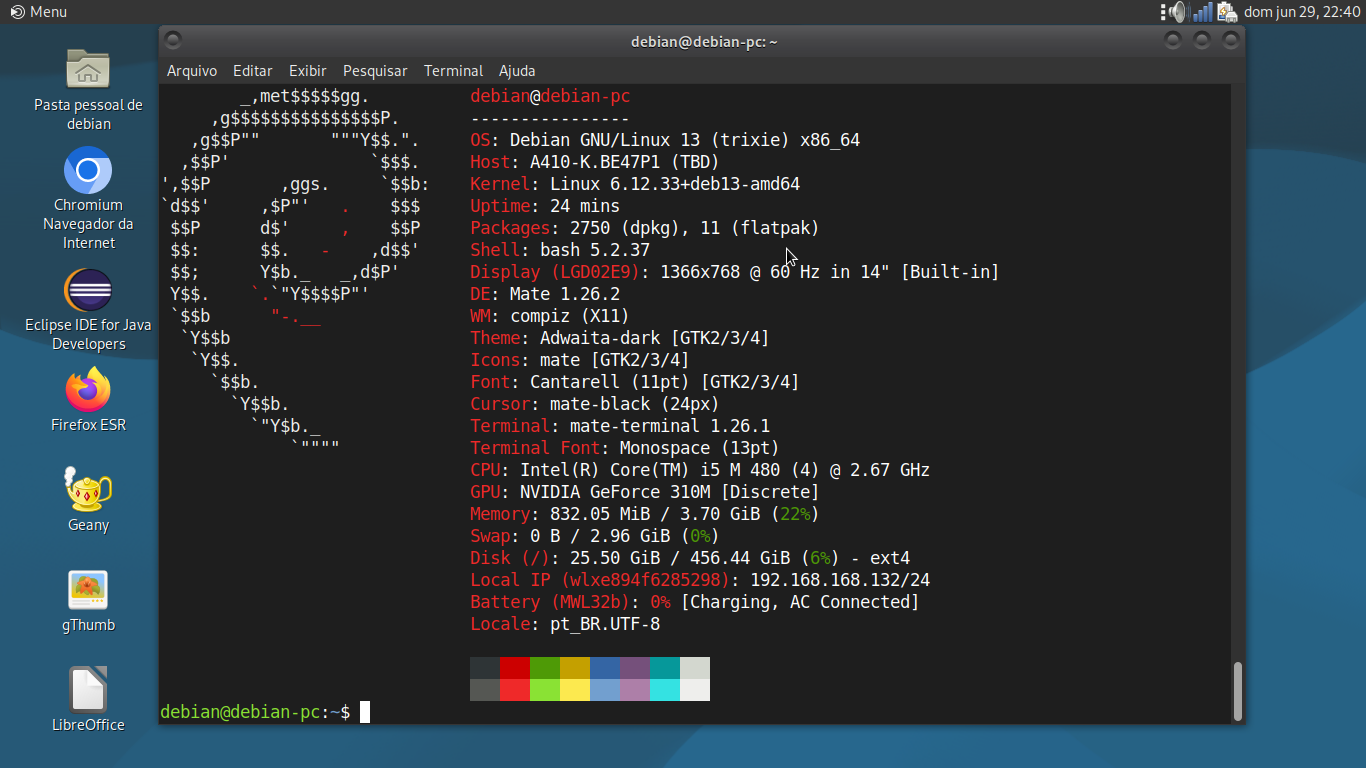Click the Font: Cantarell (11pt) line
This screenshot has width=1366, height=768.
pos(635,382)
